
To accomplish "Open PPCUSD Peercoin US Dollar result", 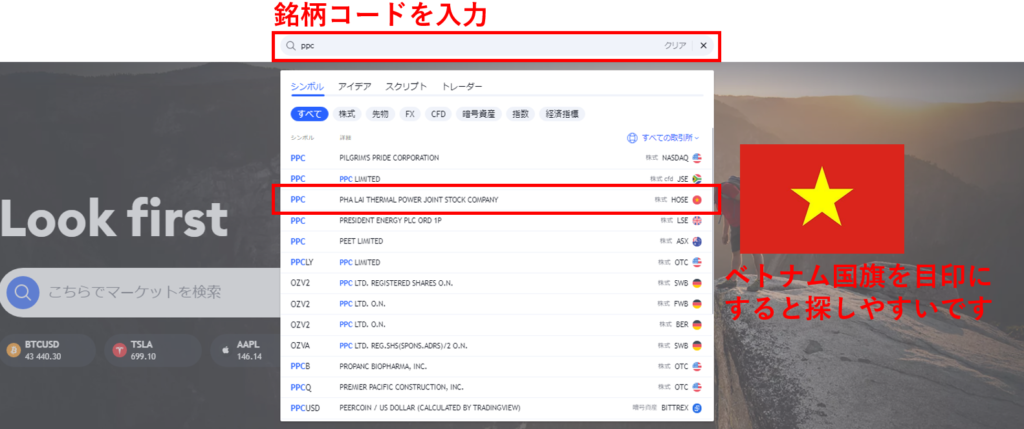I will click(x=496, y=408).
